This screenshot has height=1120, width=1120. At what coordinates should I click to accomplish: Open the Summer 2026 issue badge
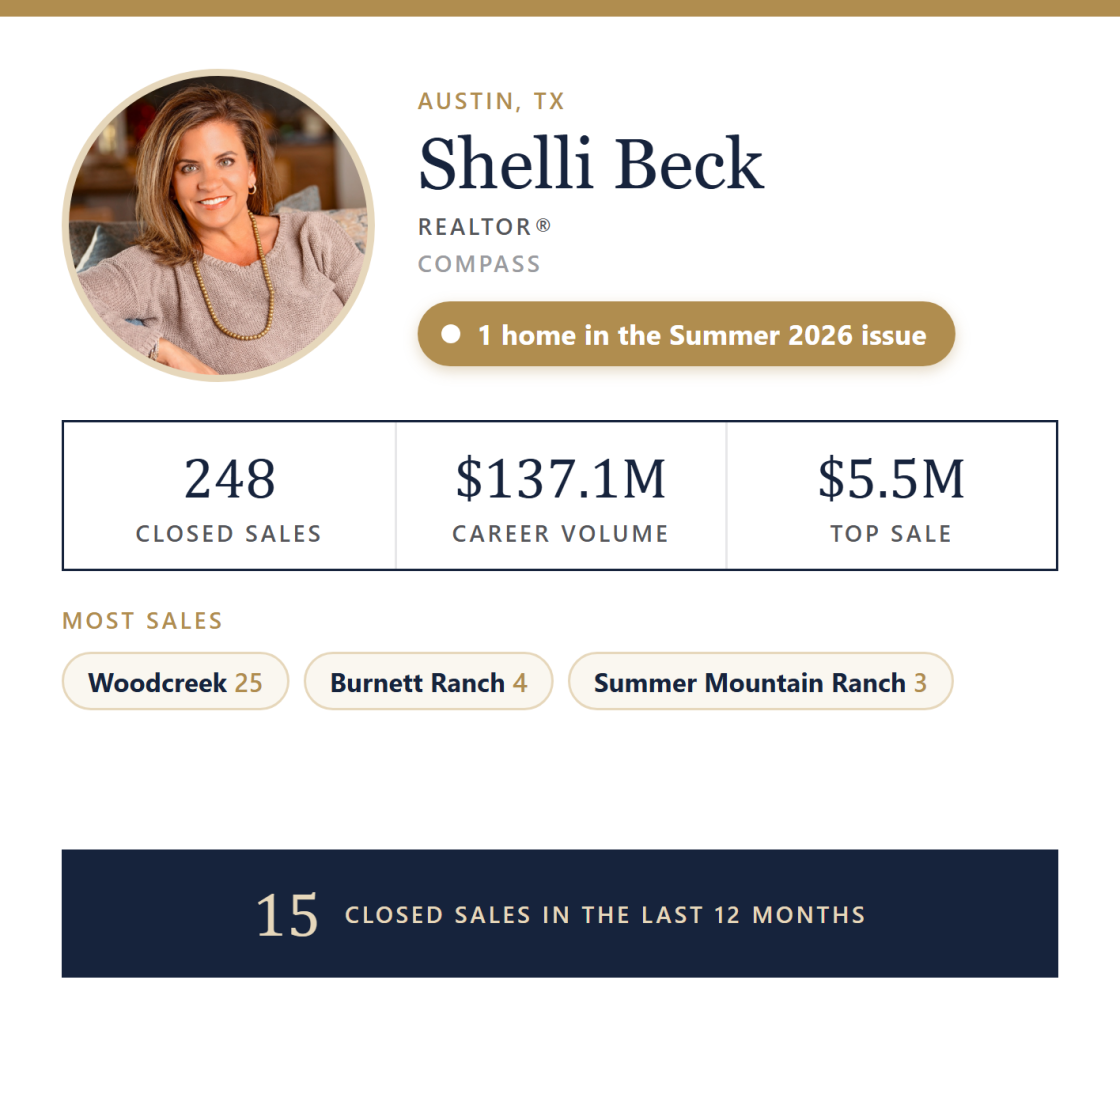tap(686, 334)
